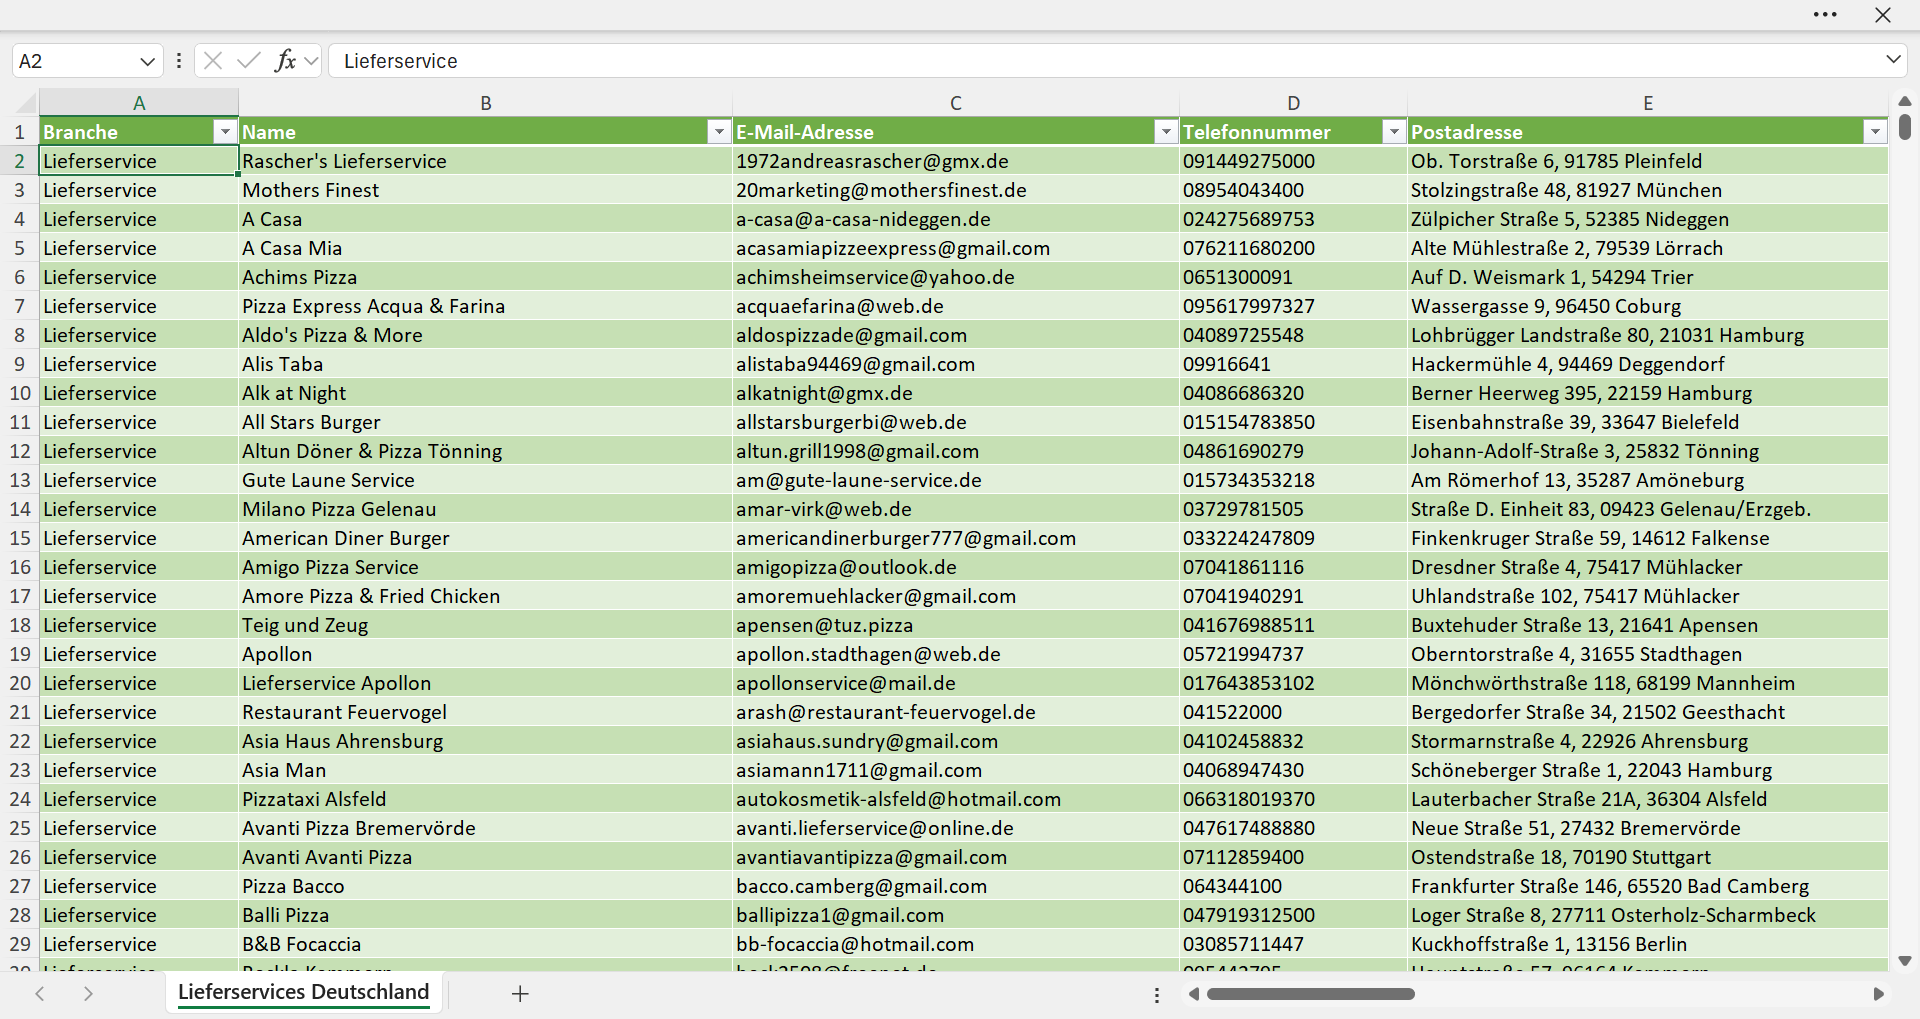Select cell Pizzataxi Alfeld
The image size is (1920, 1019).
486,799
